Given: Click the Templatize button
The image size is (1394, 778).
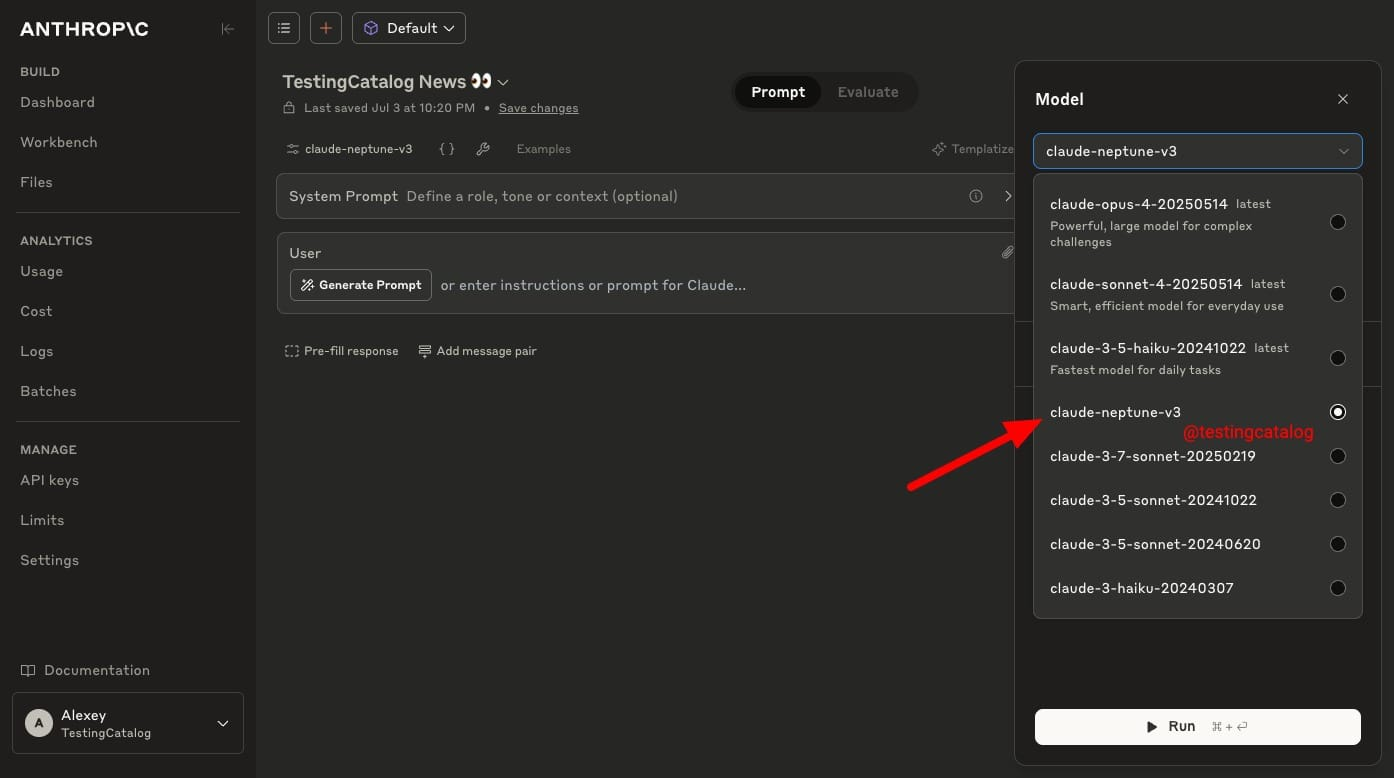Looking at the screenshot, I should click(972, 149).
